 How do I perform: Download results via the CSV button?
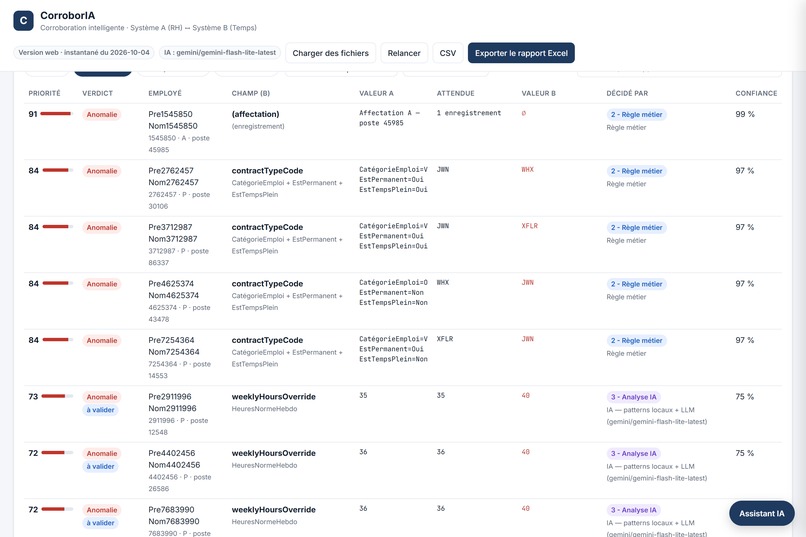tap(448, 53)
